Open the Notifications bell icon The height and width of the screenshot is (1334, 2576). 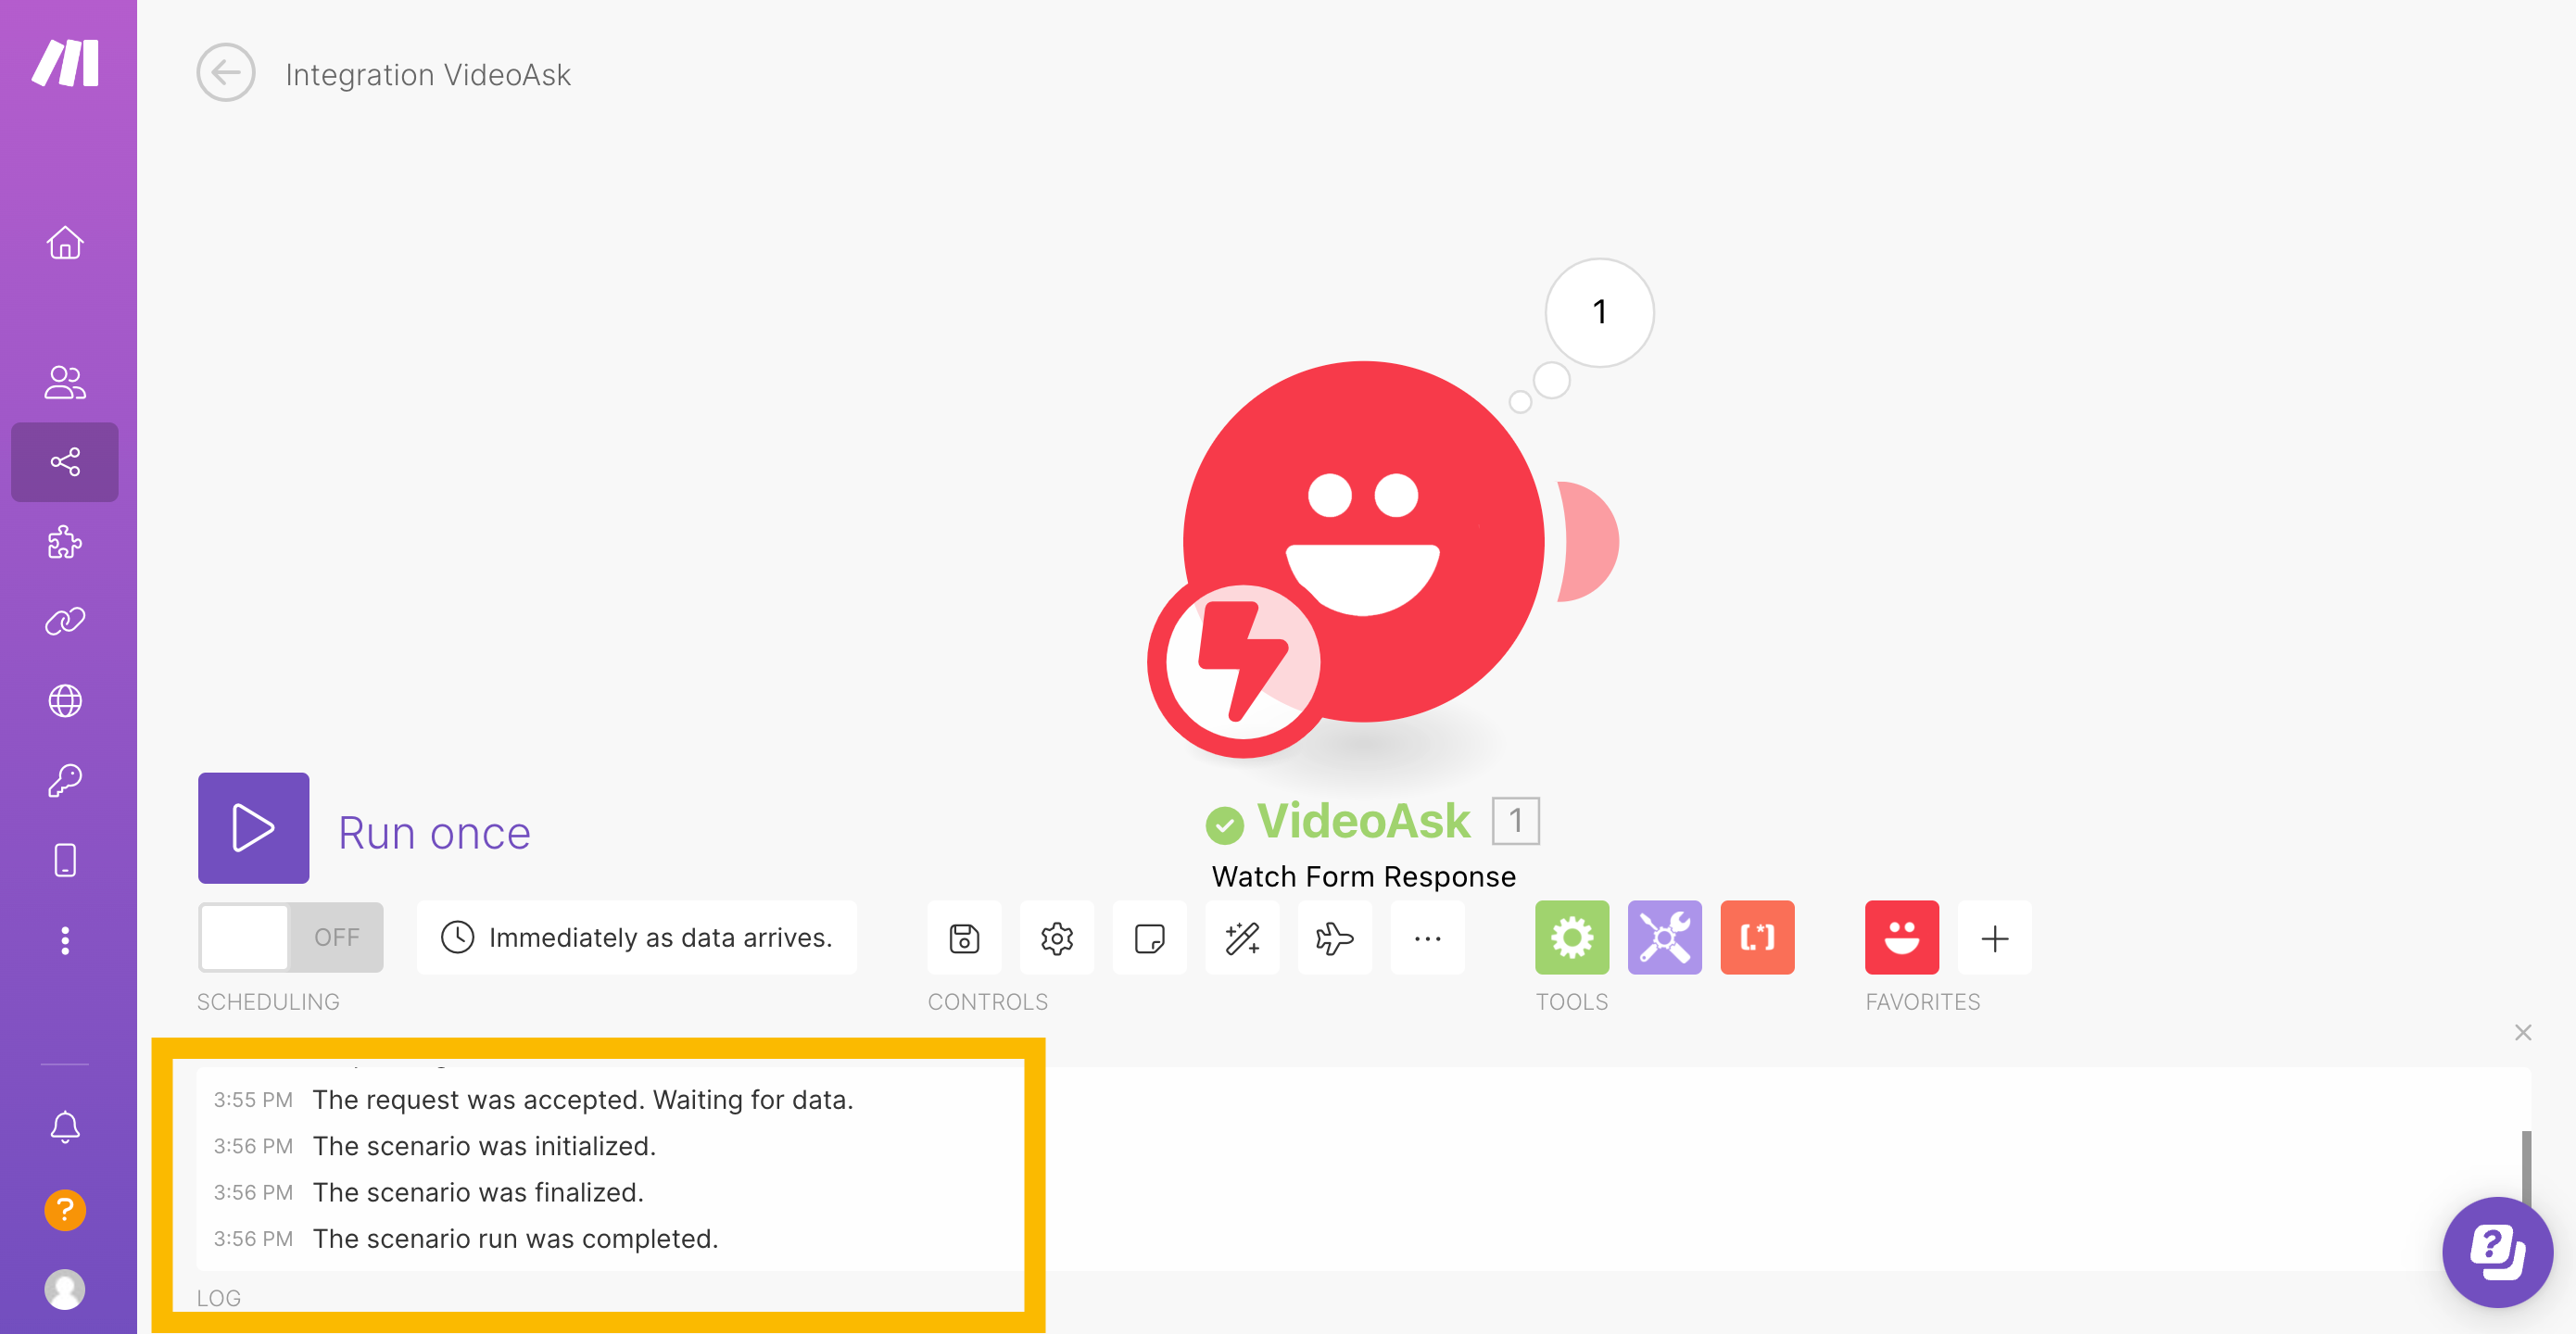coord(65,1127)
